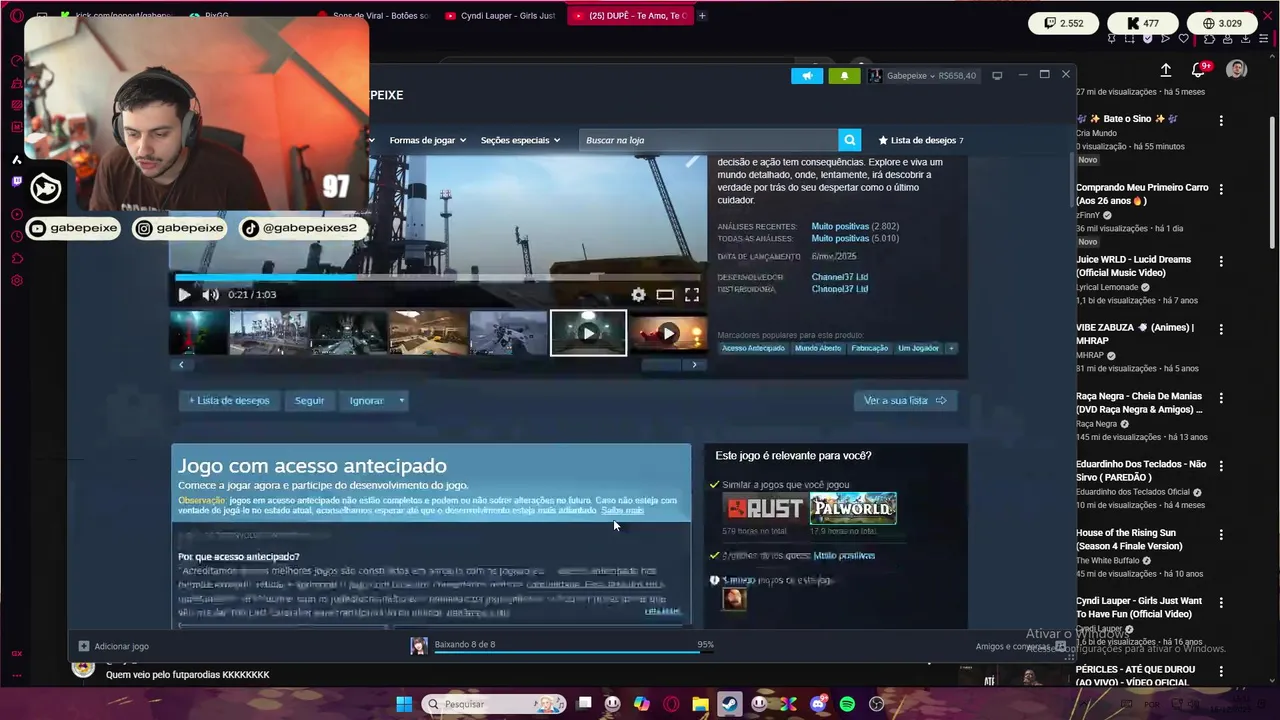This screenshot has height=720, width=1280.
Task: Open the Rust similar game capsule
Action: tap(764, 508)
